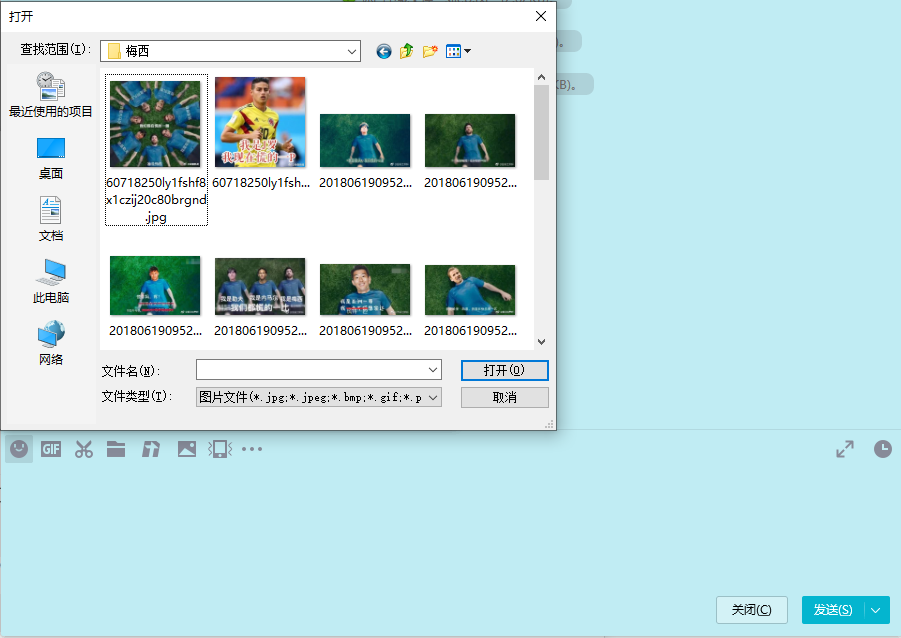
Task: Select file name 60718250ly1fsh... under yellow jersey
Action: pos(261,183)
